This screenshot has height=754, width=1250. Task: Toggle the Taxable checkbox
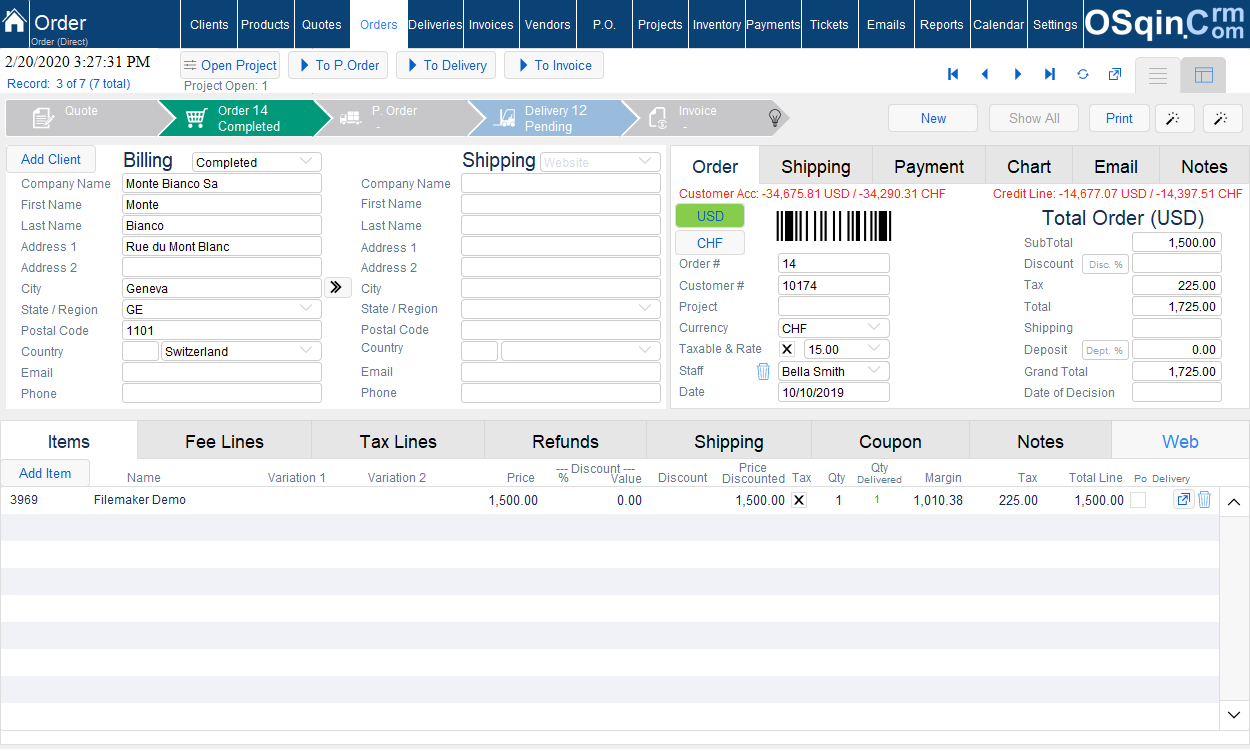pos(787,349)
